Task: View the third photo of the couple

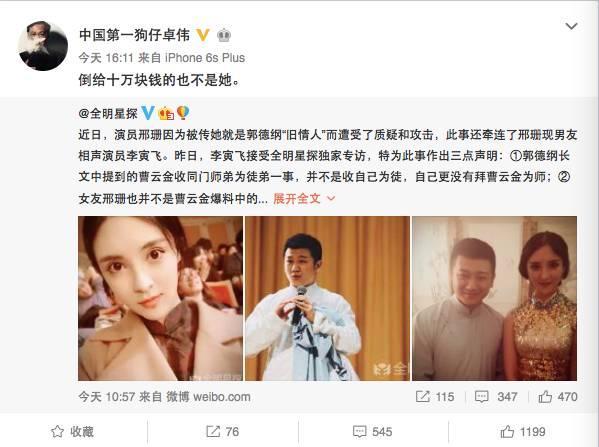Action: tap(494, 298)
